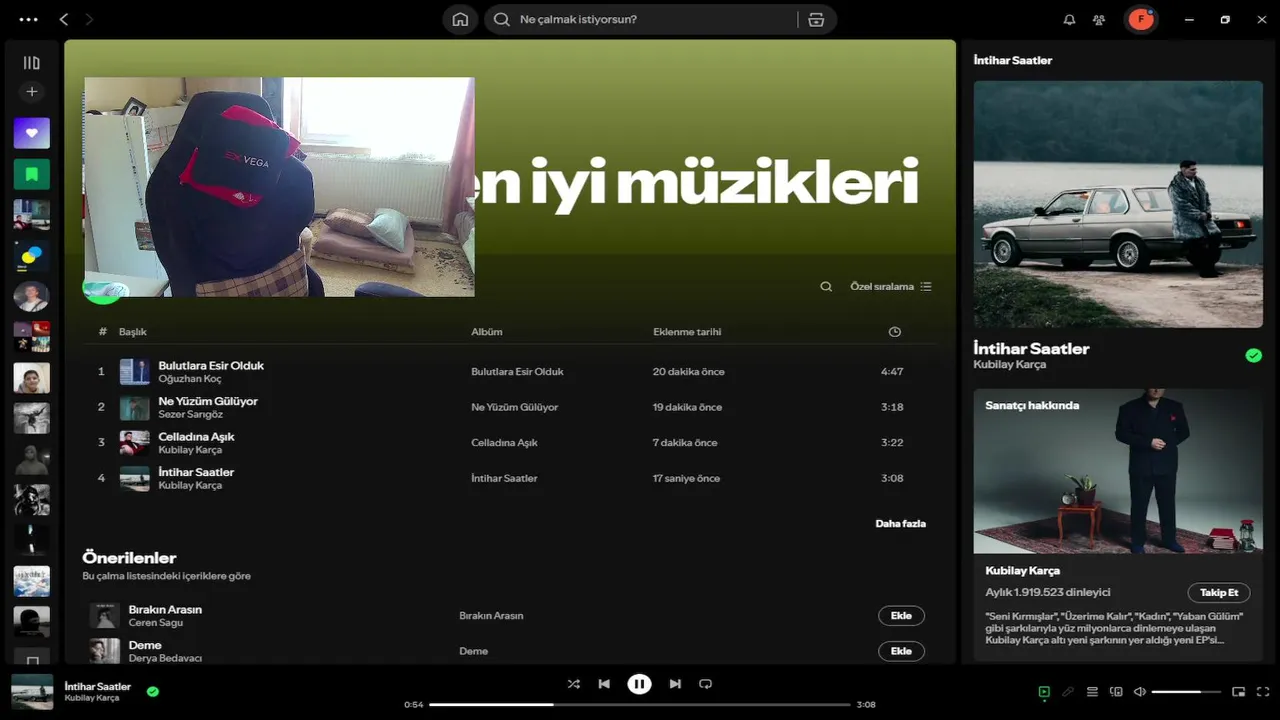
Task: Open the play queue
Action: pyautogui.click(x=1092, y=692)
